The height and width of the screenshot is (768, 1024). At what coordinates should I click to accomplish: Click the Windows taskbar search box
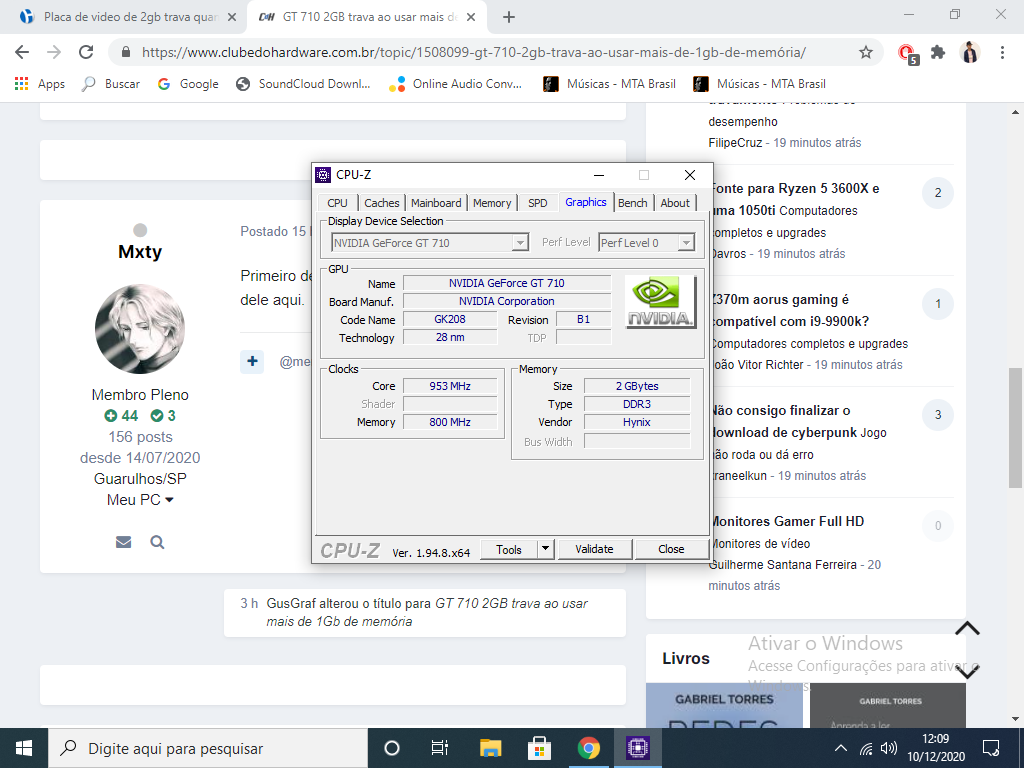(208, 748)
